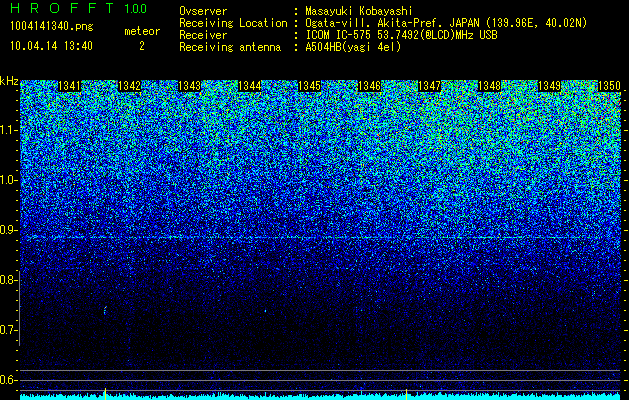
Task: Click the kHz axis unit label
Action: pos(9,81)
